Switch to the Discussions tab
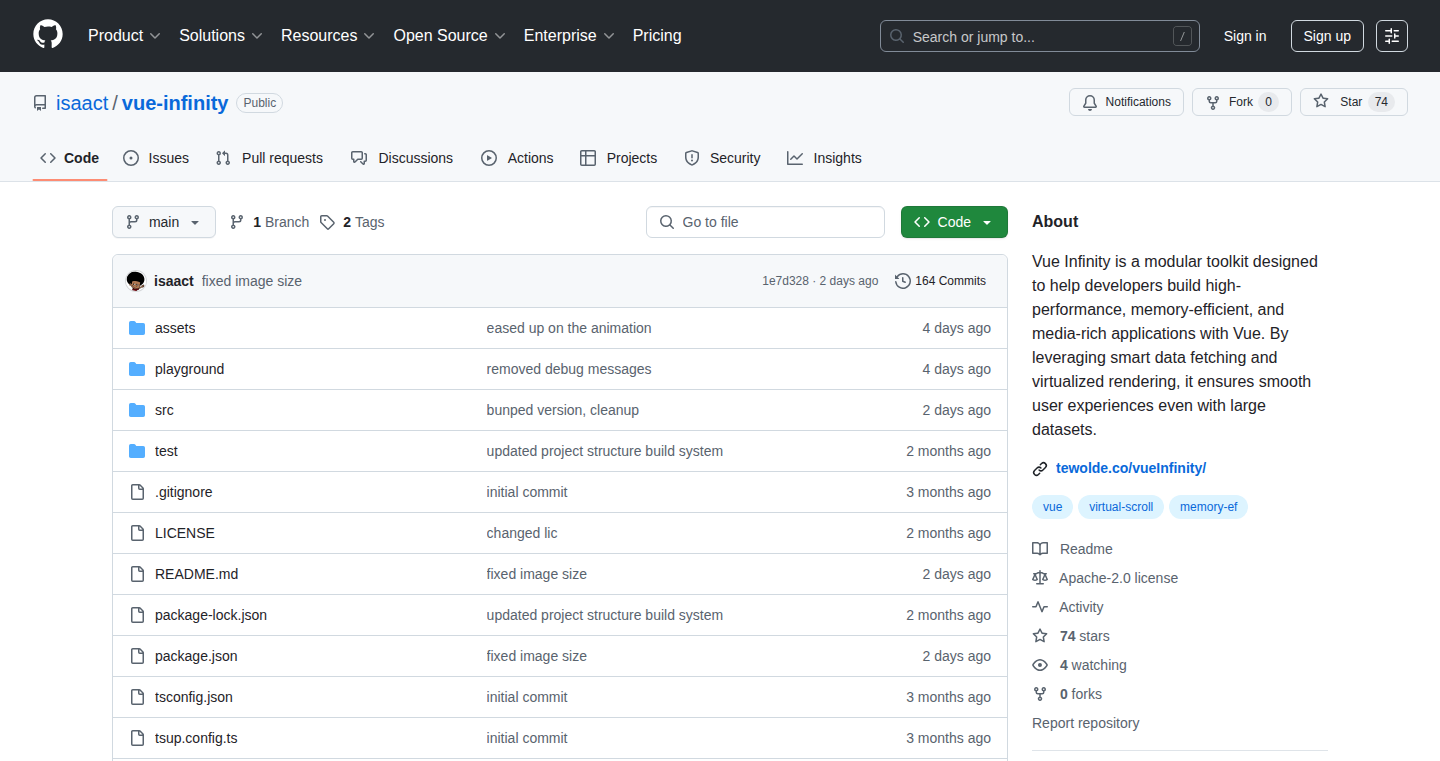Viewport: 1440px width, 761px height. tap(402, 158)
